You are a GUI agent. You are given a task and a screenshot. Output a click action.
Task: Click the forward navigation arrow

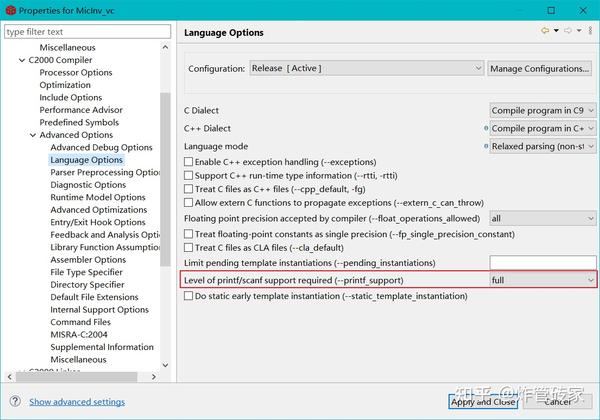[567, 32]
